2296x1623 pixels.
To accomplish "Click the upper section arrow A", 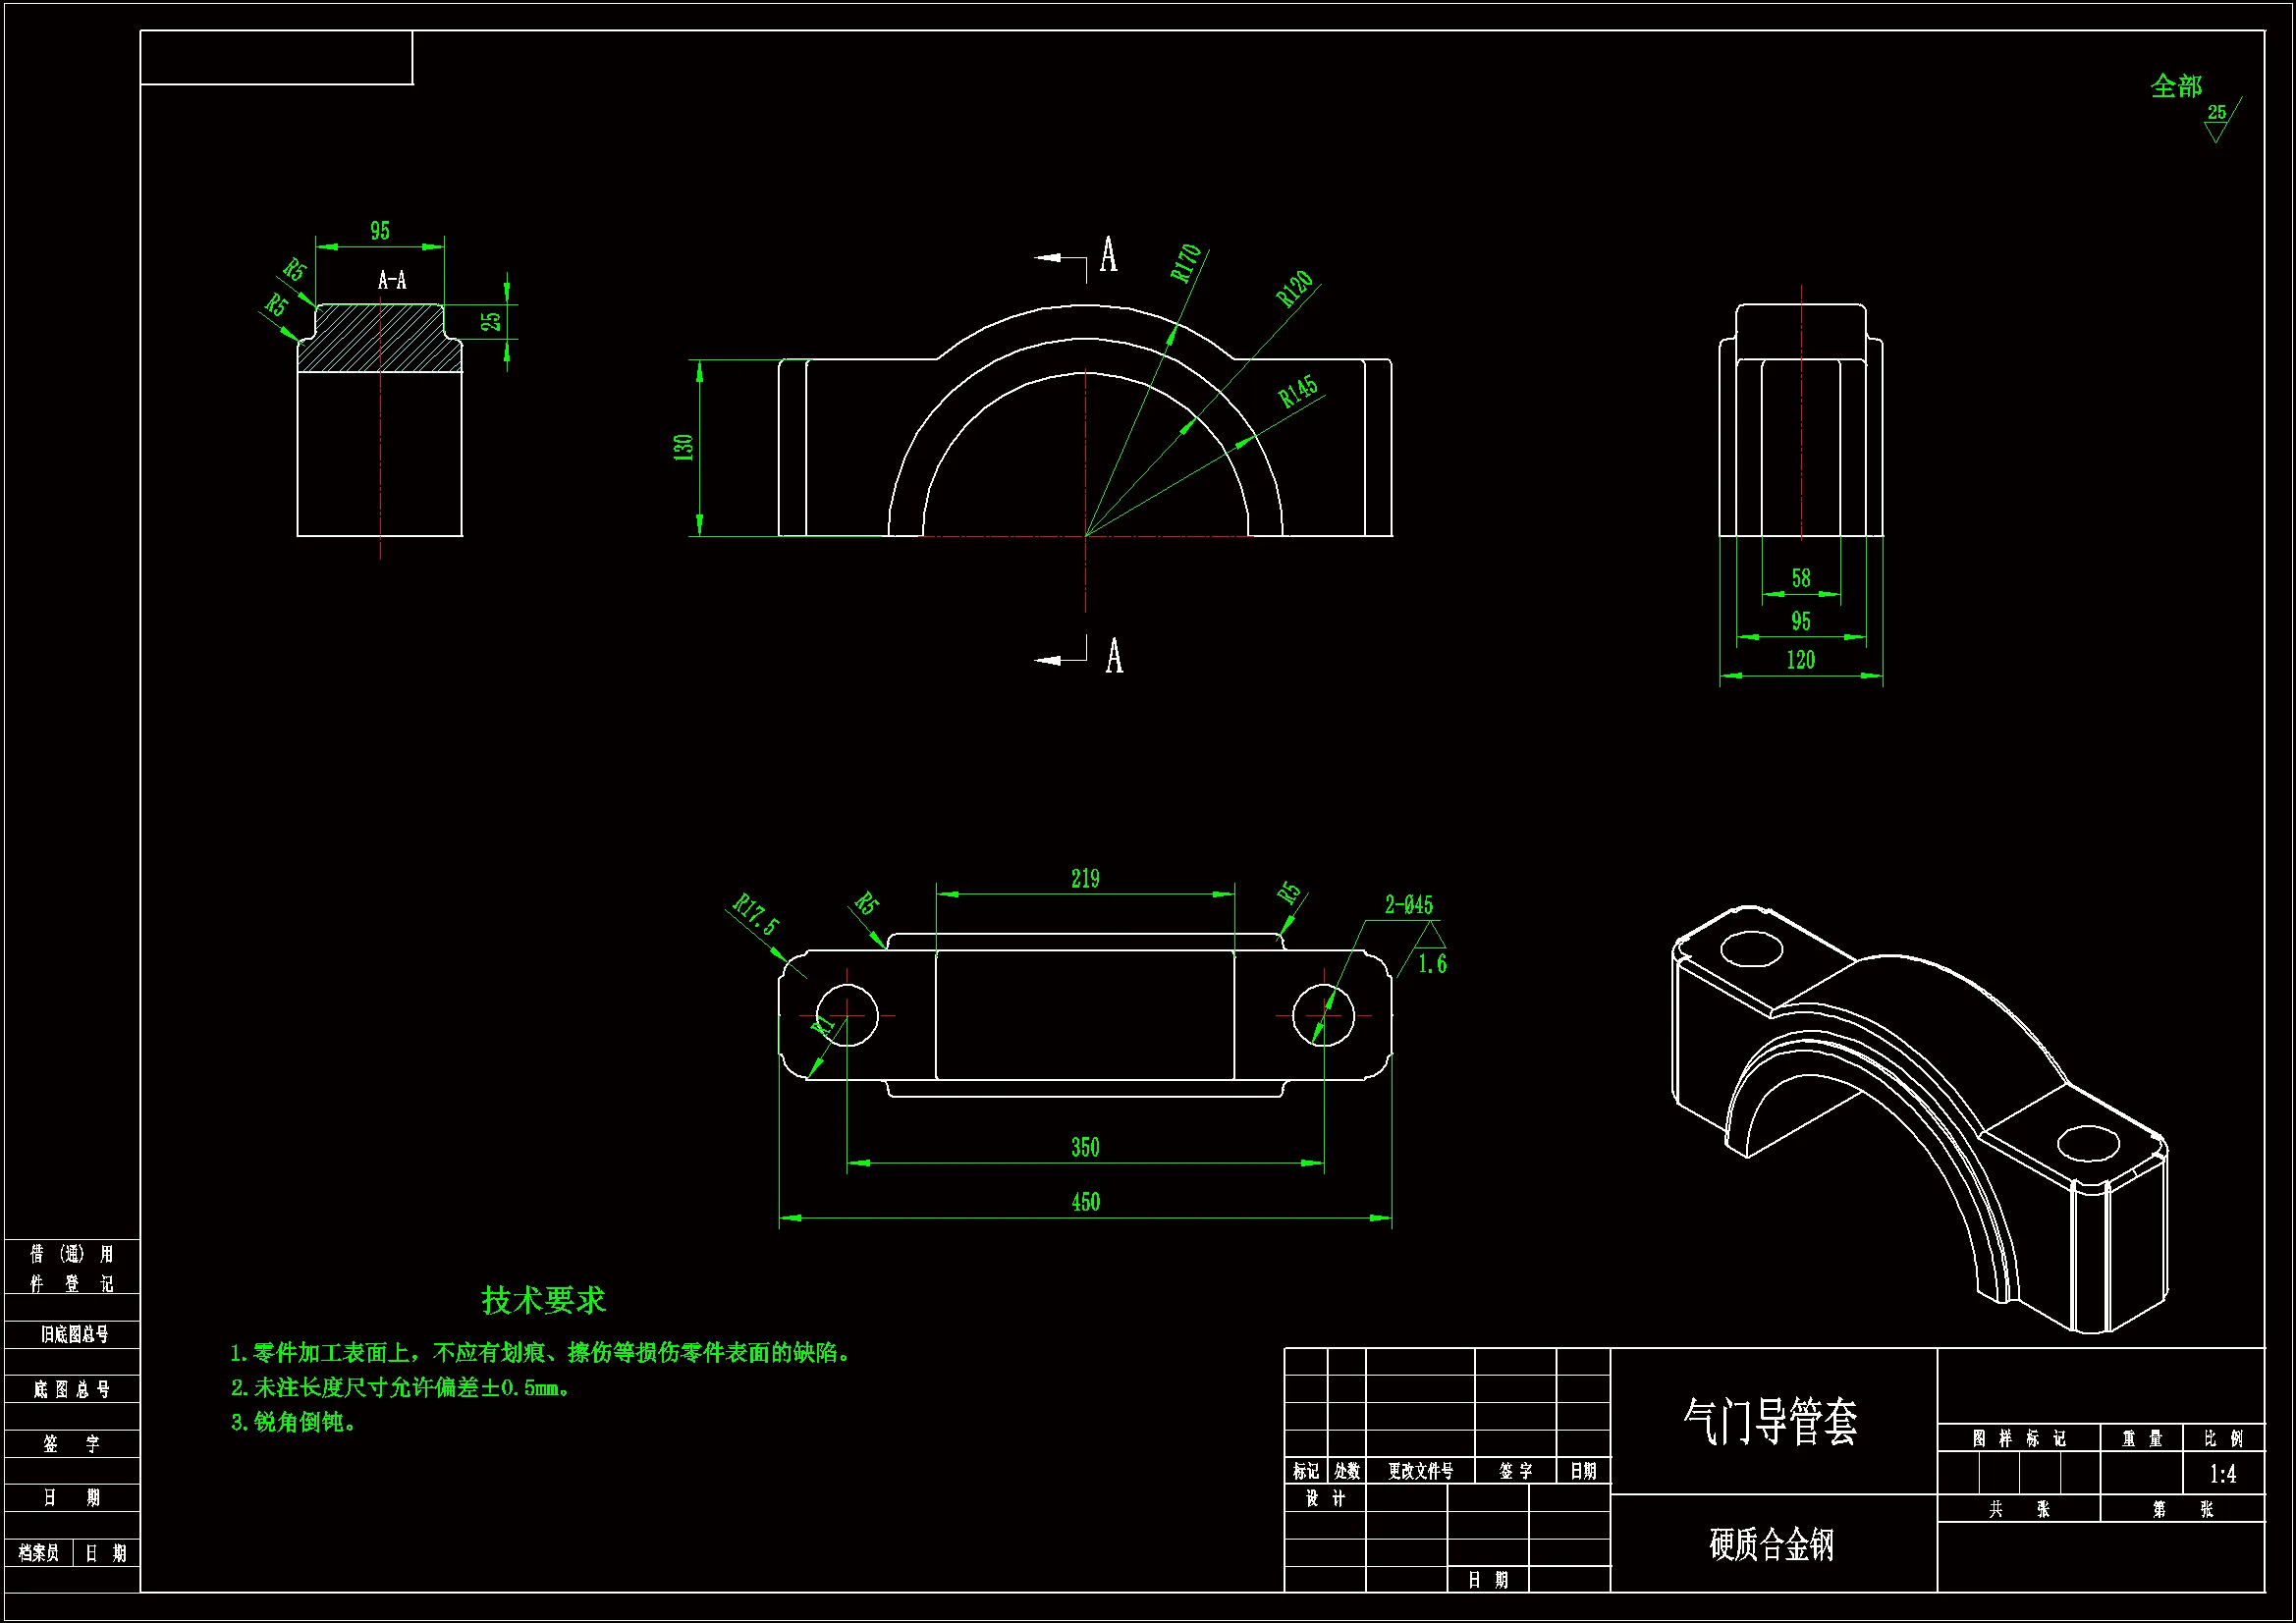I will 1108,256.
